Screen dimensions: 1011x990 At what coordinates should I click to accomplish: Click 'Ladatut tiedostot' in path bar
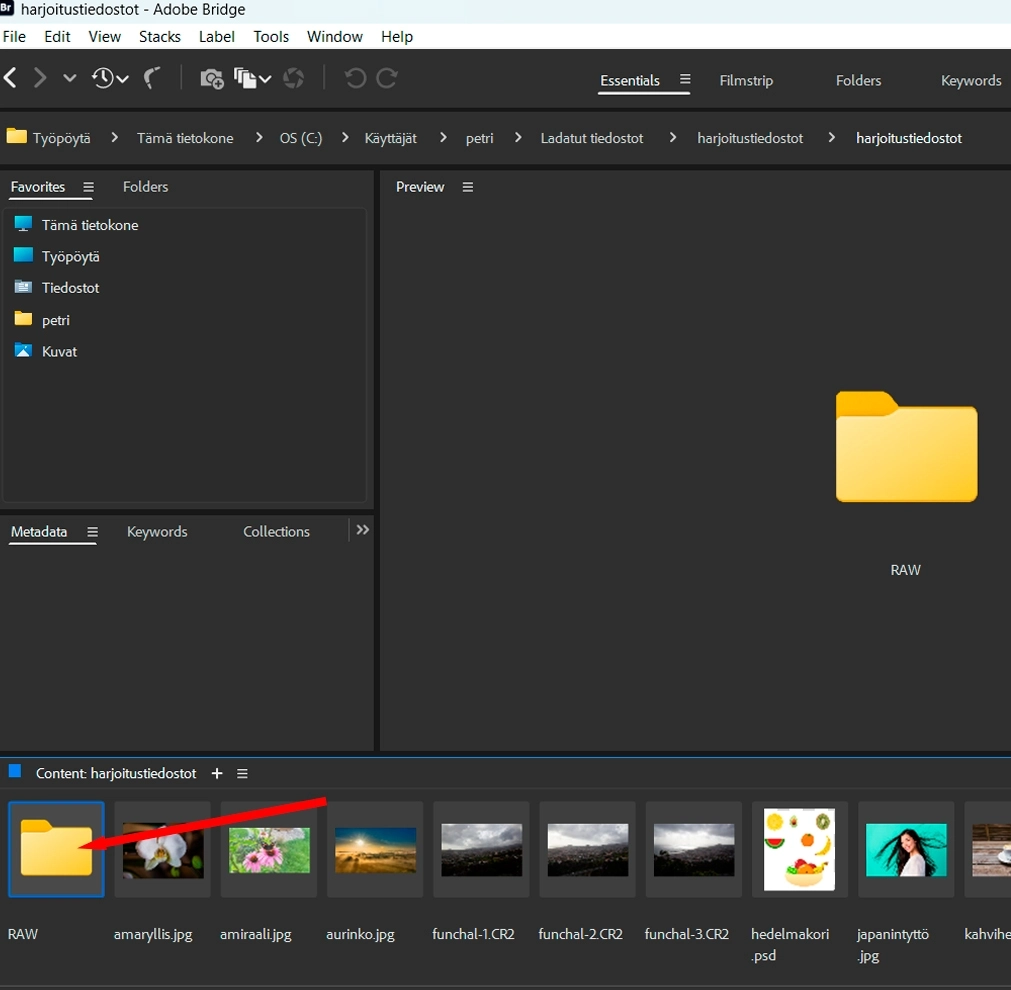[591, 138]
